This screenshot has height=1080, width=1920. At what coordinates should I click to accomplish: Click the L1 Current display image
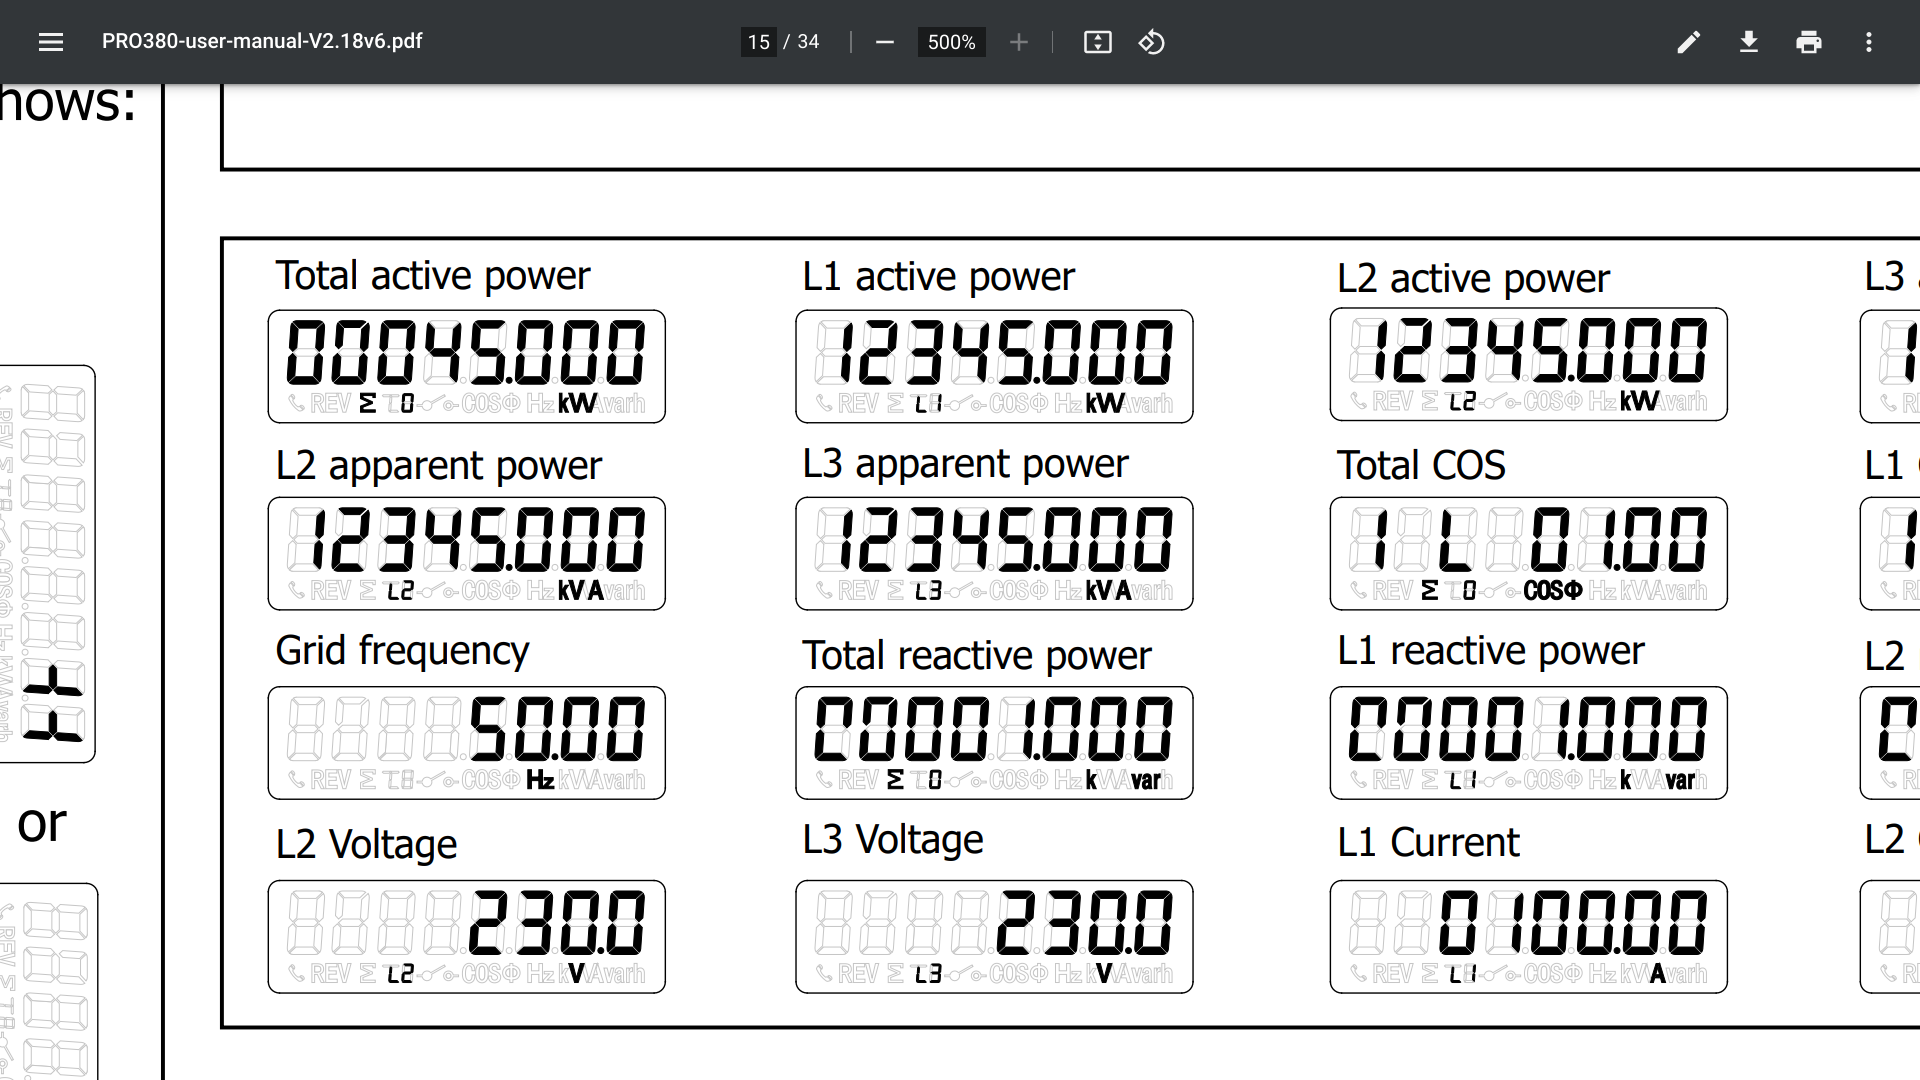tap(1528, 936)
